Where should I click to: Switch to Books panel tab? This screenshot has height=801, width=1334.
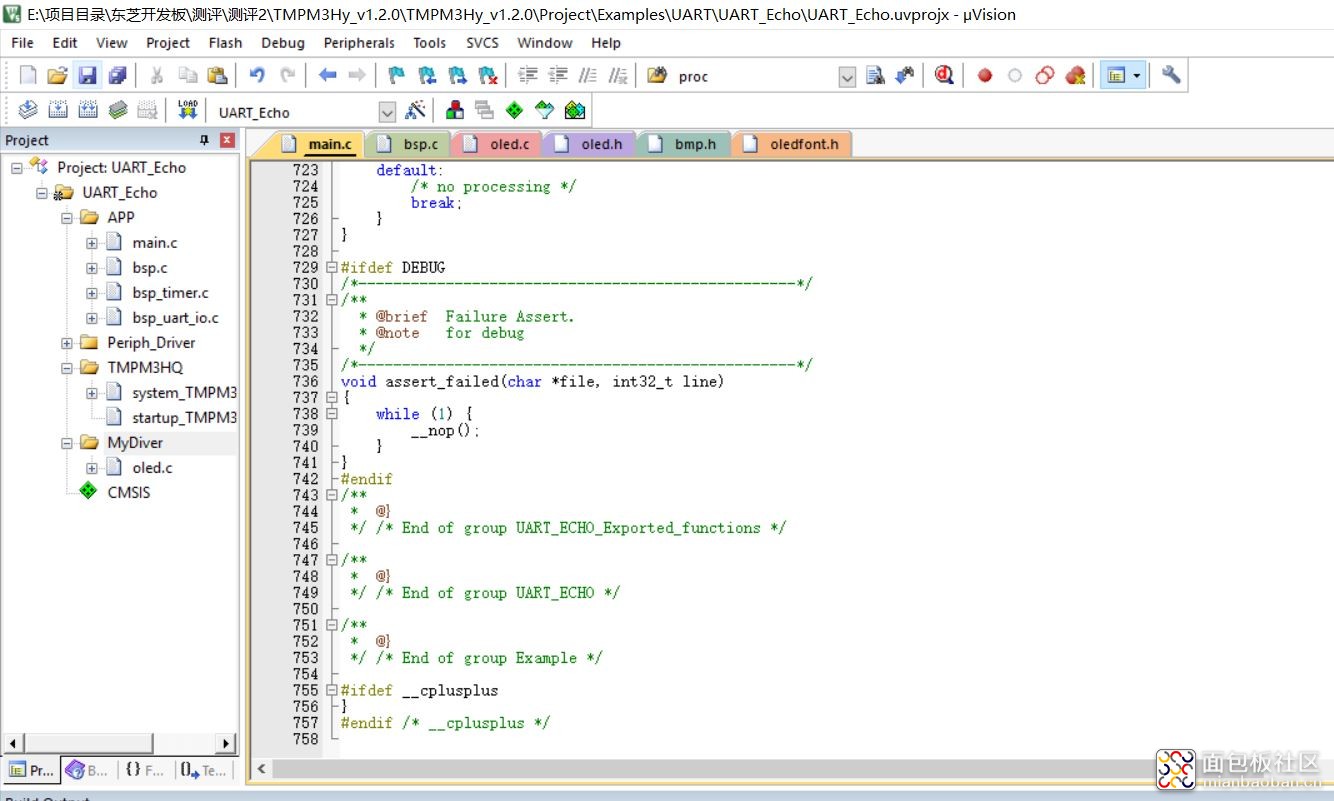tap(87, 770)
